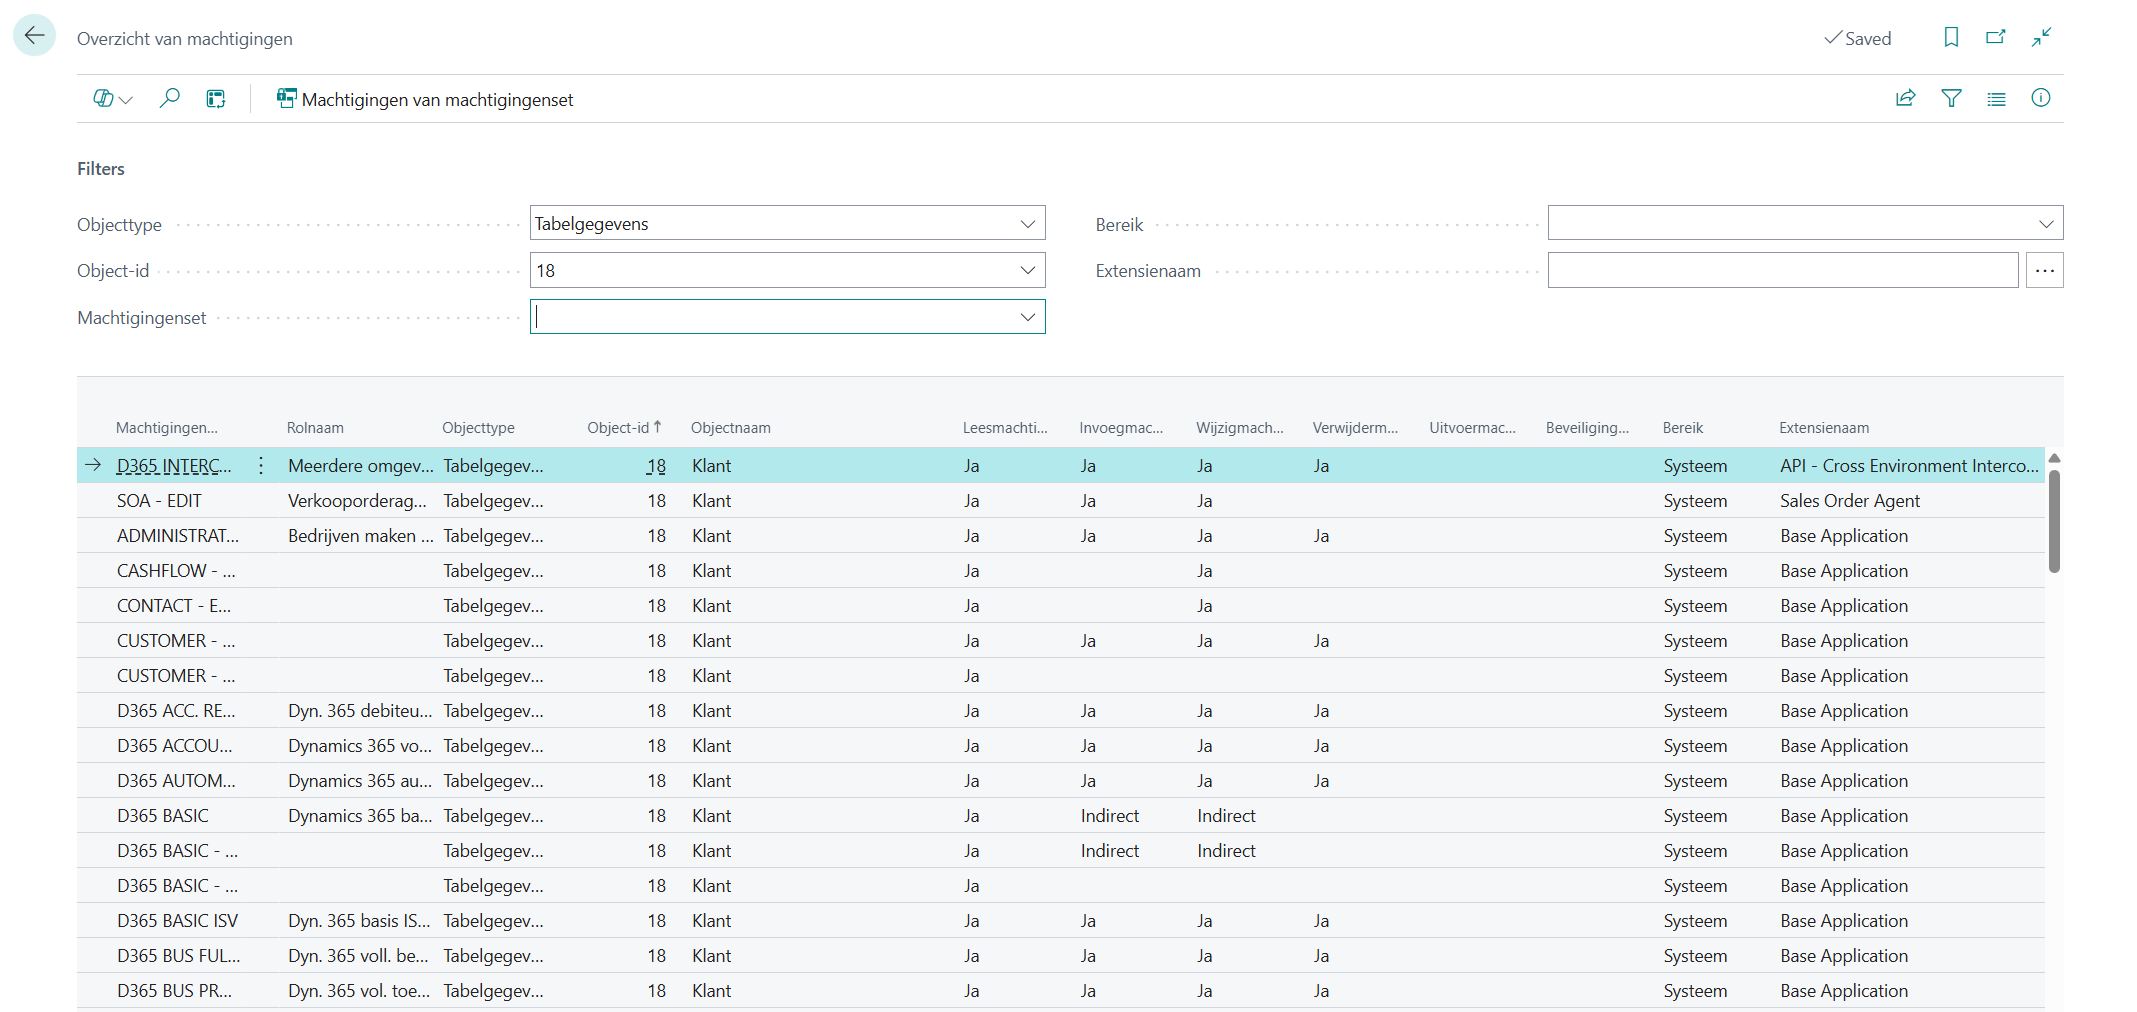Sort by Objecttype column header

(478, 427)
